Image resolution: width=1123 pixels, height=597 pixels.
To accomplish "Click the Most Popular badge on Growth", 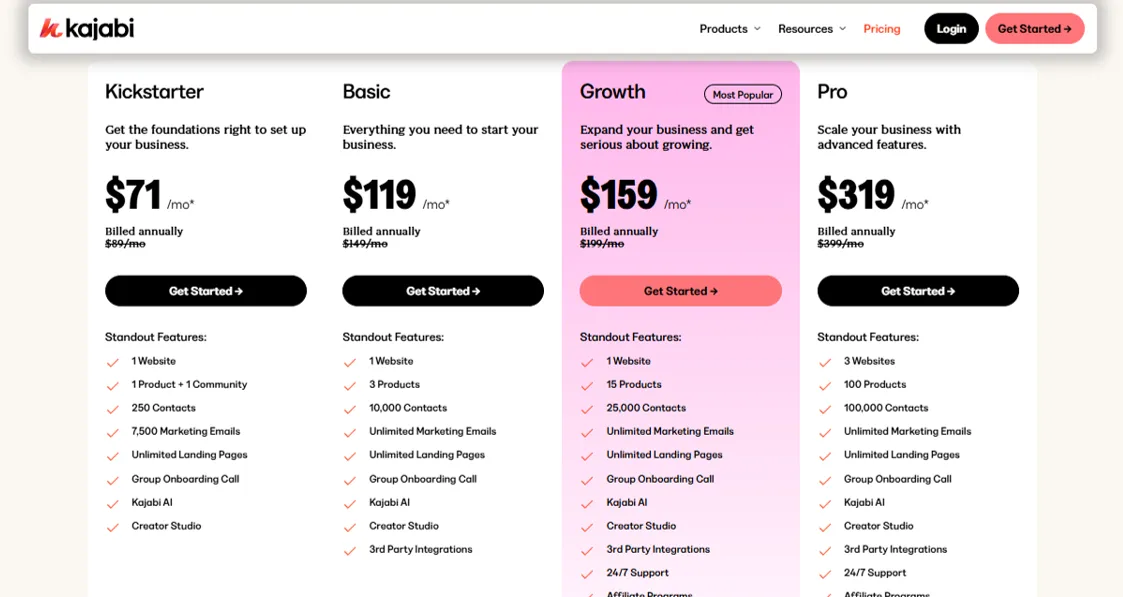I will click(743, 94).
